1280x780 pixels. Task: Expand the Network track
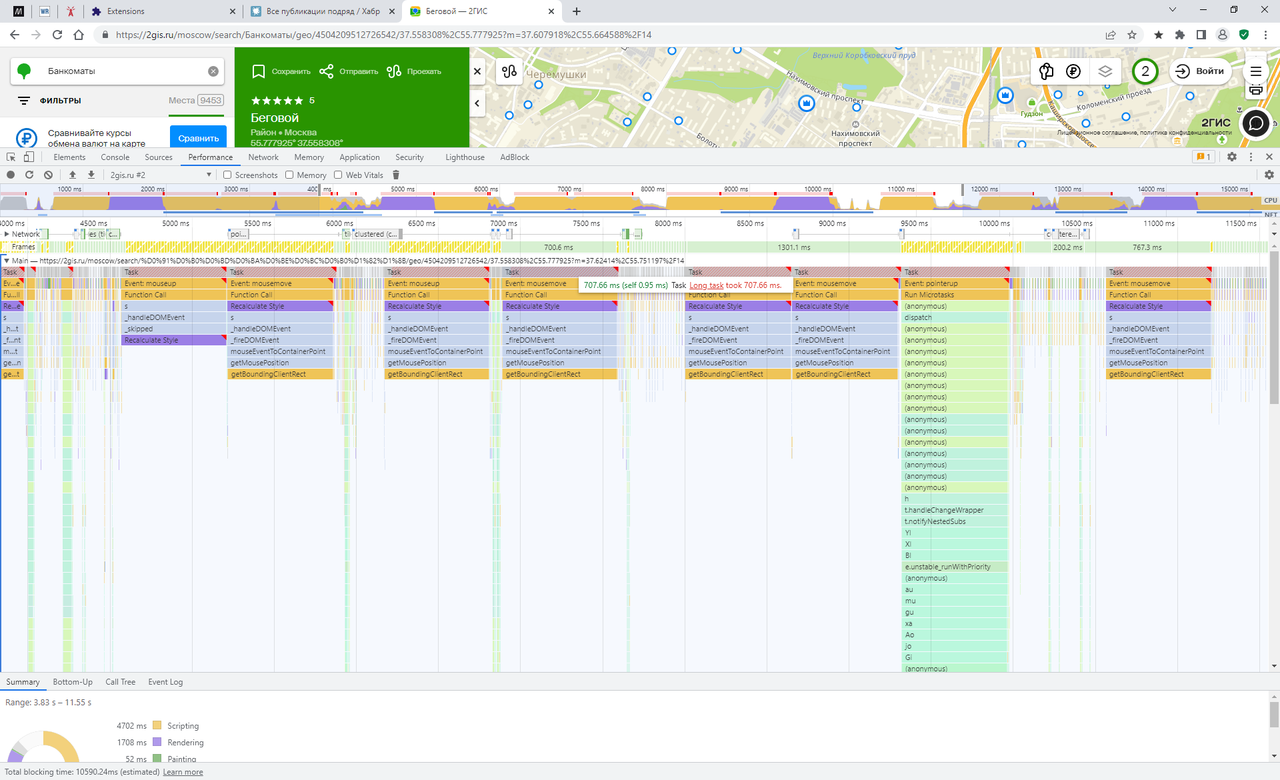(6, 234)
